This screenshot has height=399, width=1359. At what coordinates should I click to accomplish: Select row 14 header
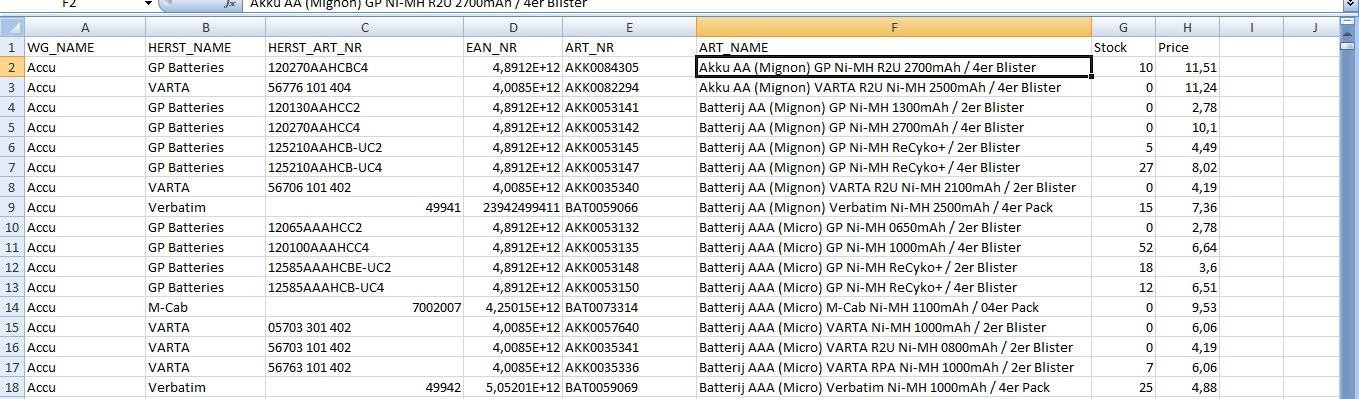coord(12,307)
